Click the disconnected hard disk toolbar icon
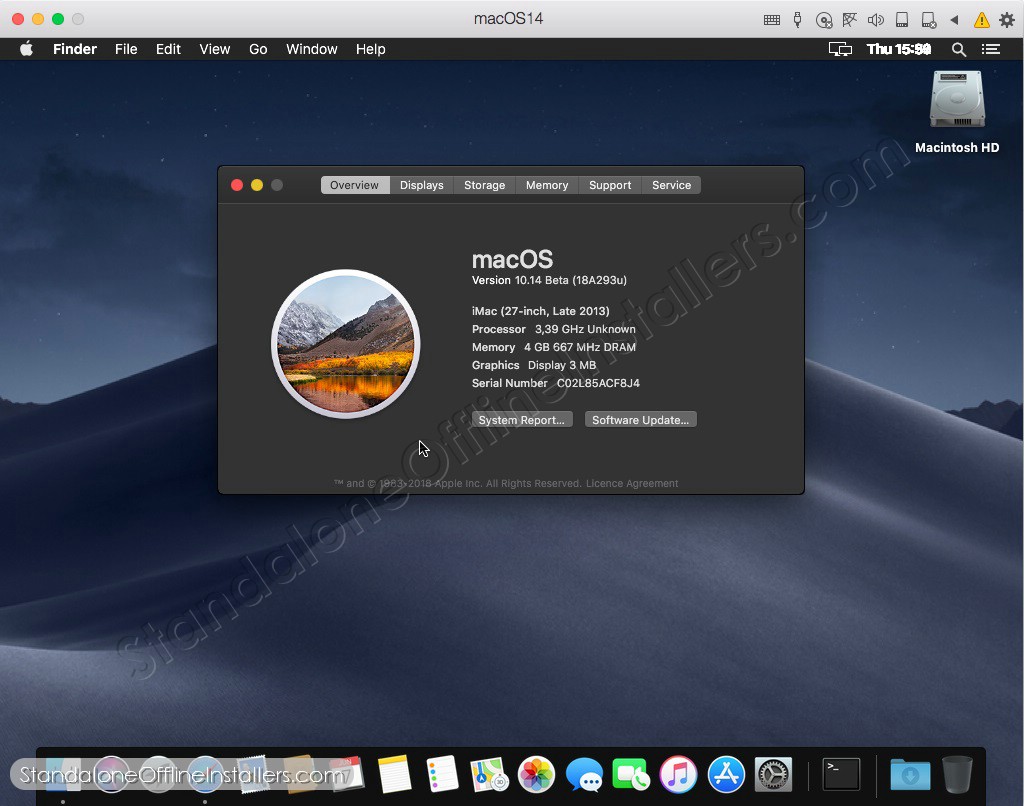 tap(929, 20)
